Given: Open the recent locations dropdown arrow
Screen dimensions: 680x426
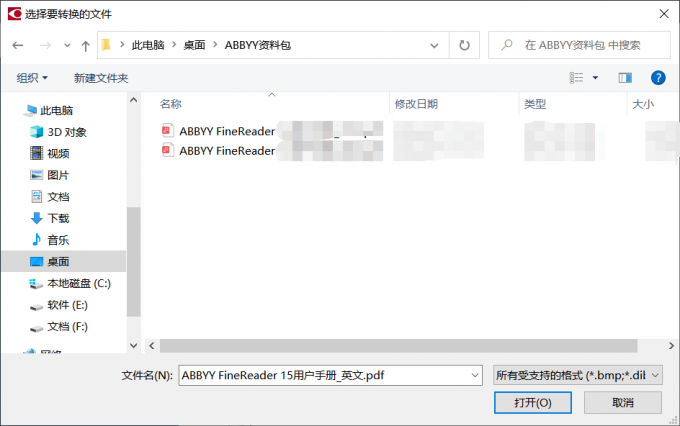Looking at the screenshot, I should [x=67, y=45].
